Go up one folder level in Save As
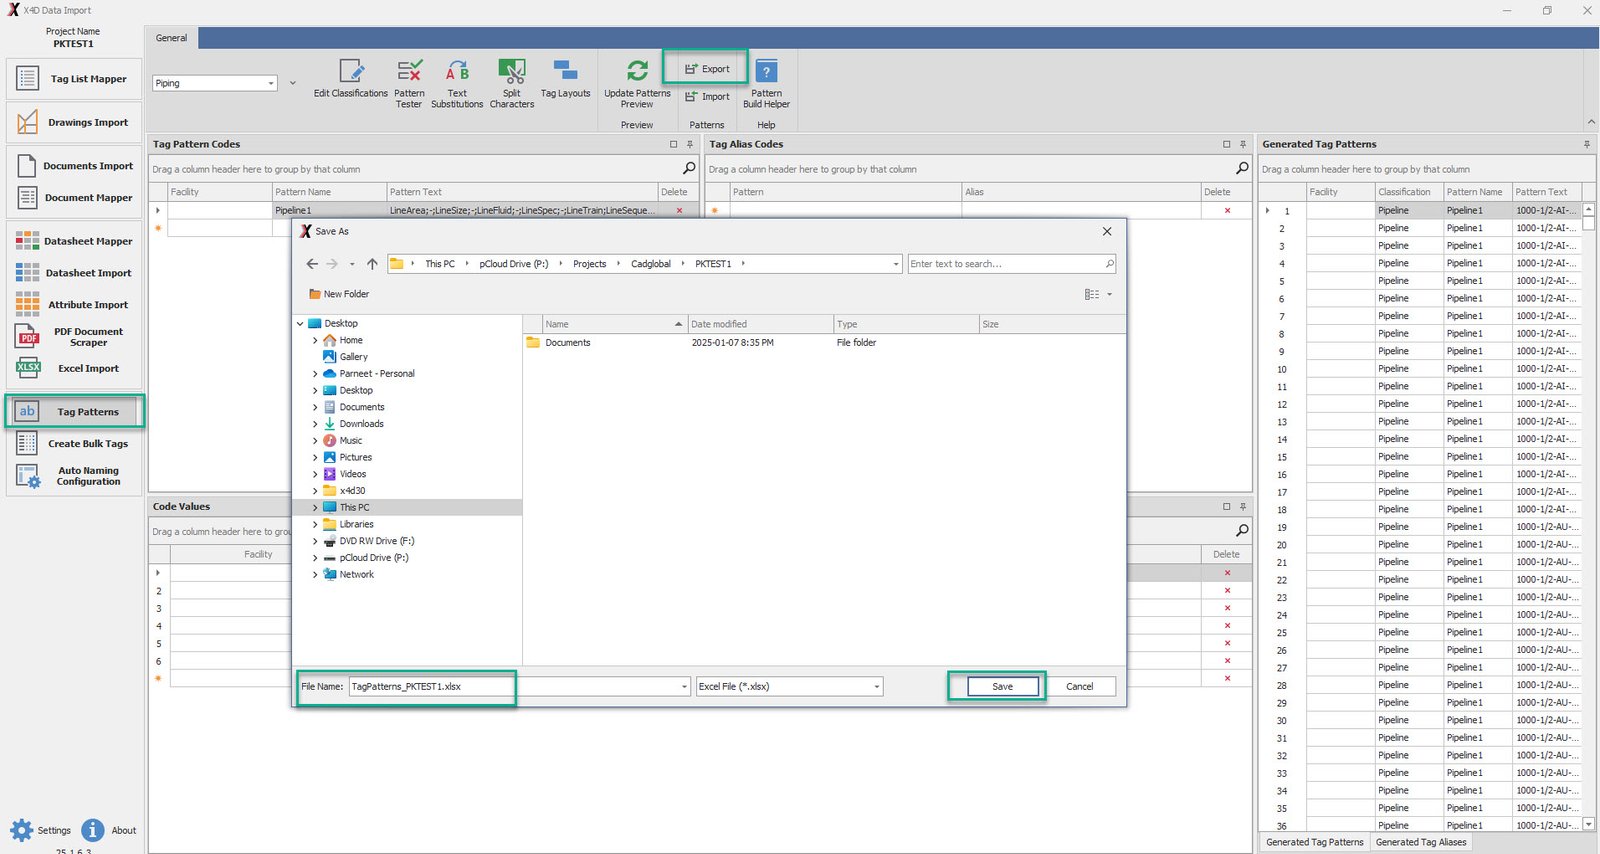Viewport: 1600px width, 854px height. [372, 264]
